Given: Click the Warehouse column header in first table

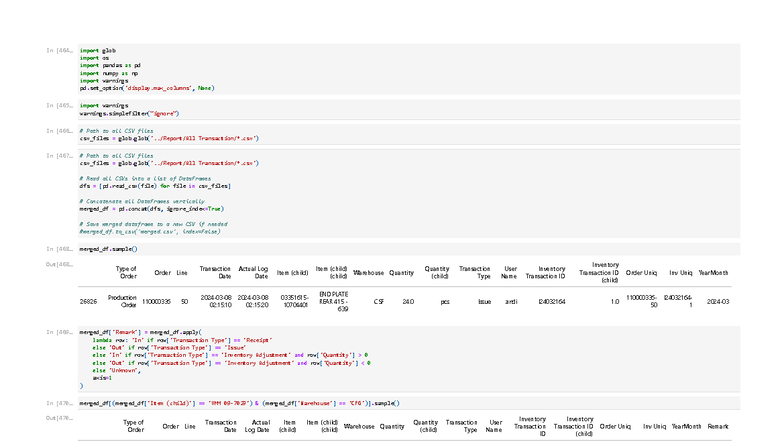Looking at the screenshot, I should point(368,272).
